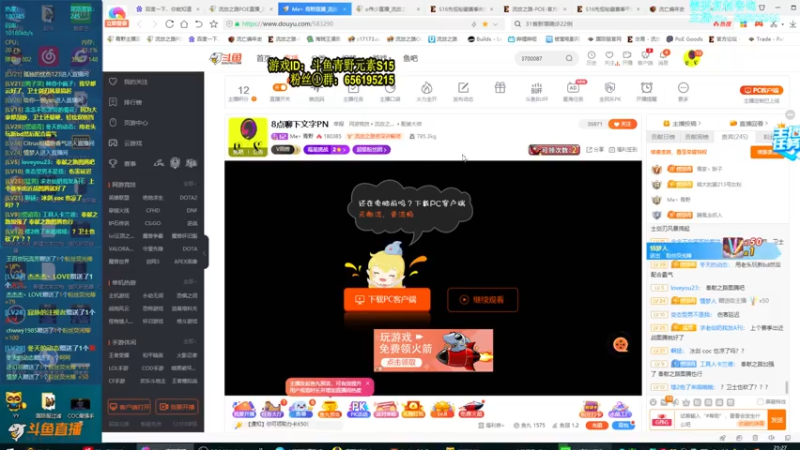Click the rocket ship icon below the player
The width and height of the screenshot is (800, 450).
pyautogui.click(x=471, y=409)
